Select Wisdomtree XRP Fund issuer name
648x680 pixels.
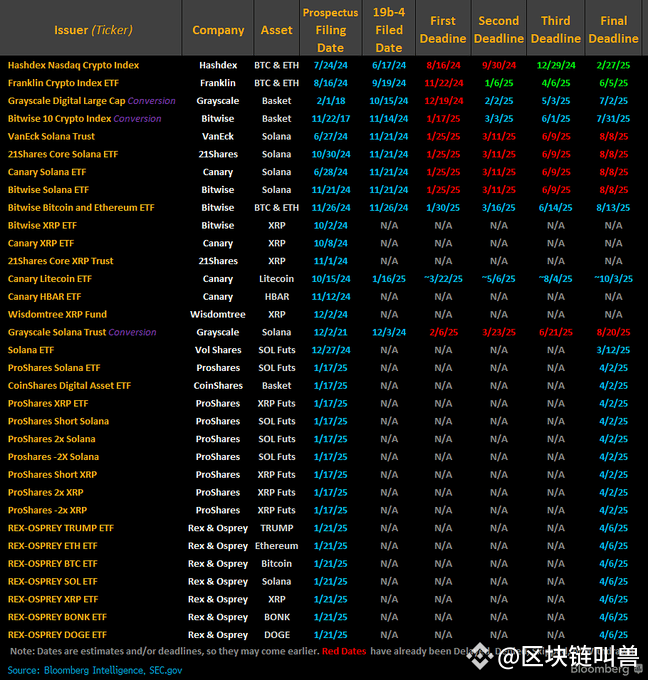pyautogui.click(x=57, y=314)
